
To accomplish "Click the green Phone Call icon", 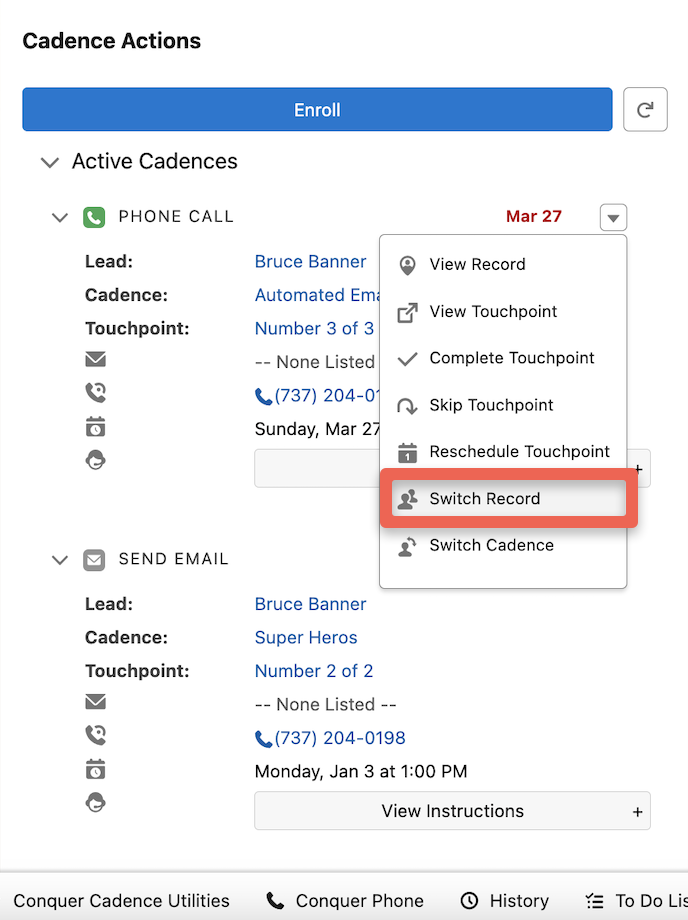I will click(x=94, y=217).
